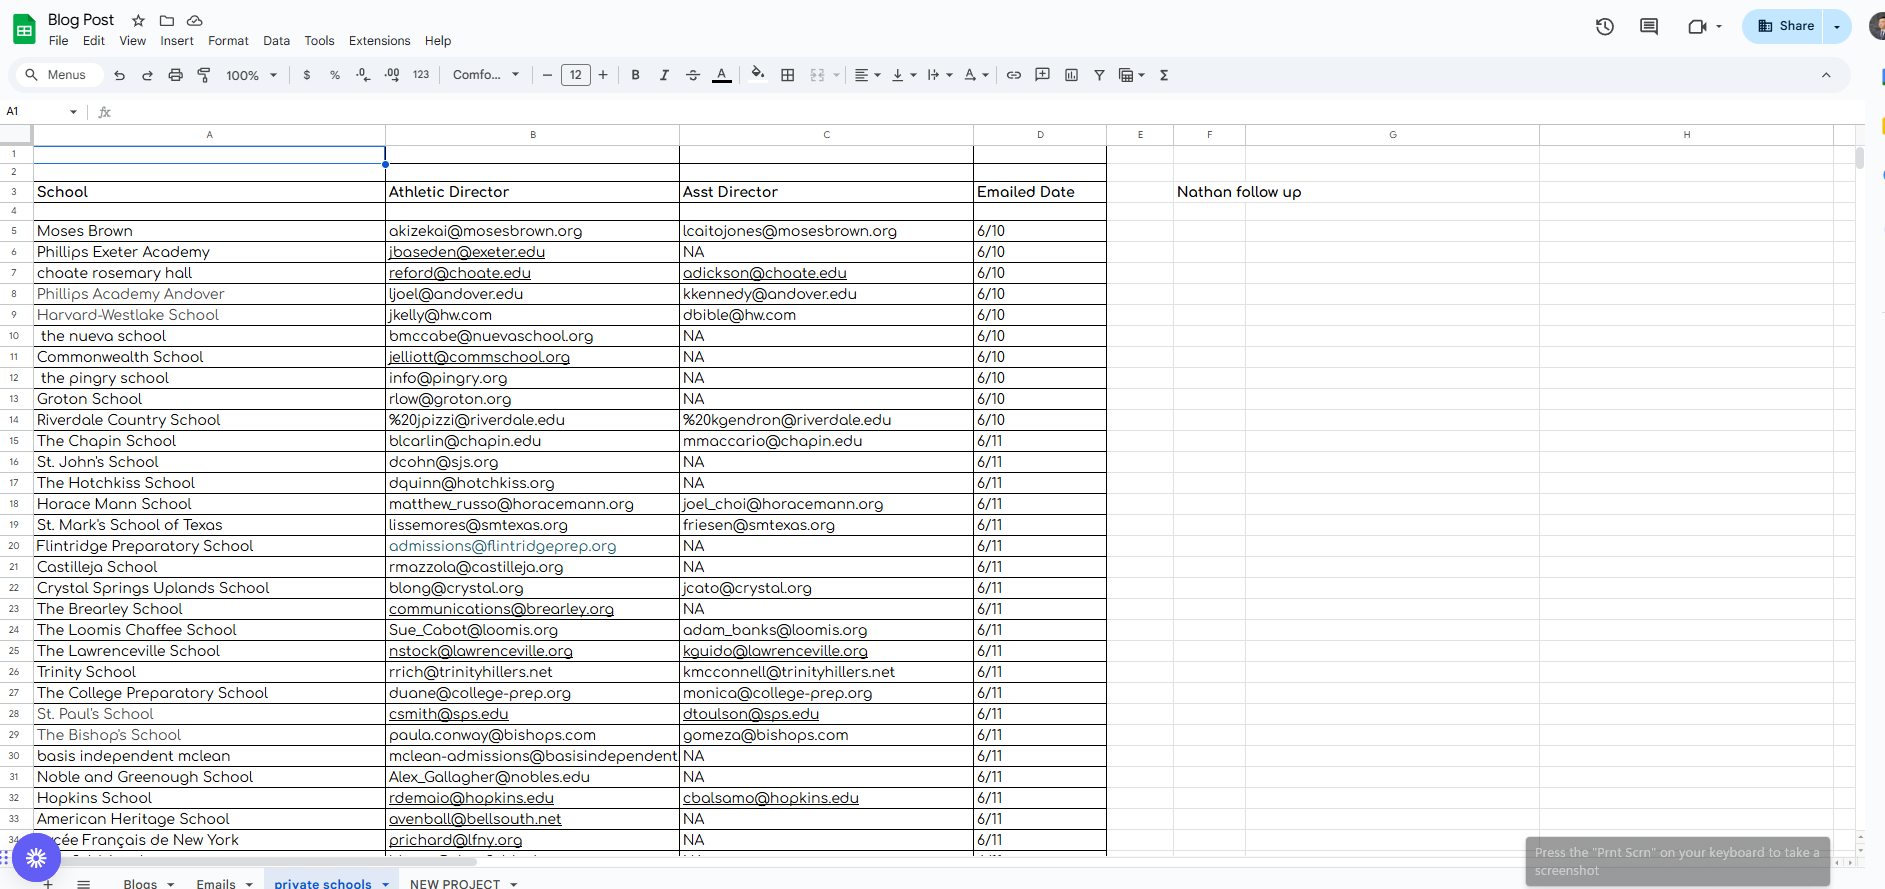Switch to the Blogs sheet tab

pyautogui.click(x=140, y=884)
